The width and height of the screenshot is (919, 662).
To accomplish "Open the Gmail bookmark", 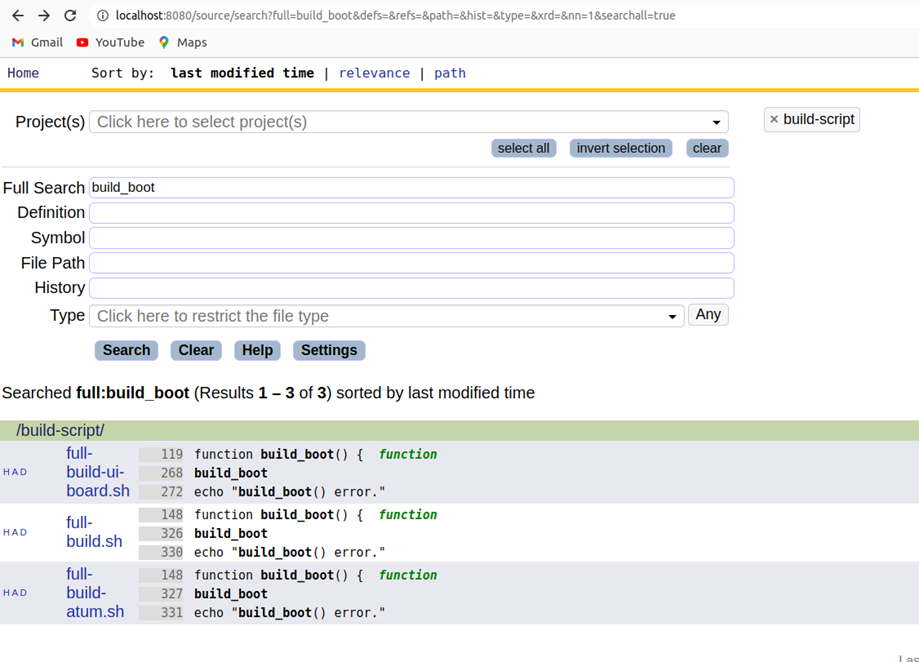I will [38, 42].
